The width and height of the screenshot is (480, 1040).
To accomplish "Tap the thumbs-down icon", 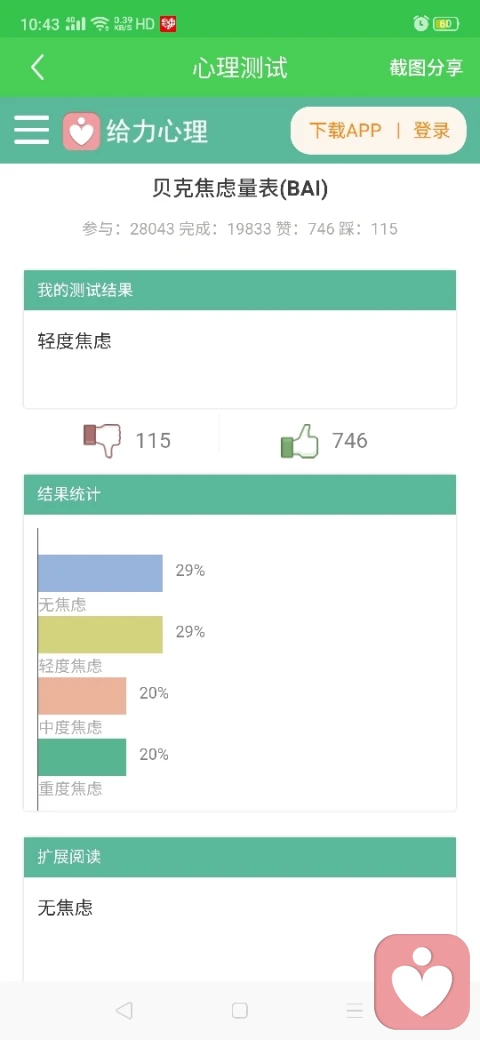I will tap(103, 440).
